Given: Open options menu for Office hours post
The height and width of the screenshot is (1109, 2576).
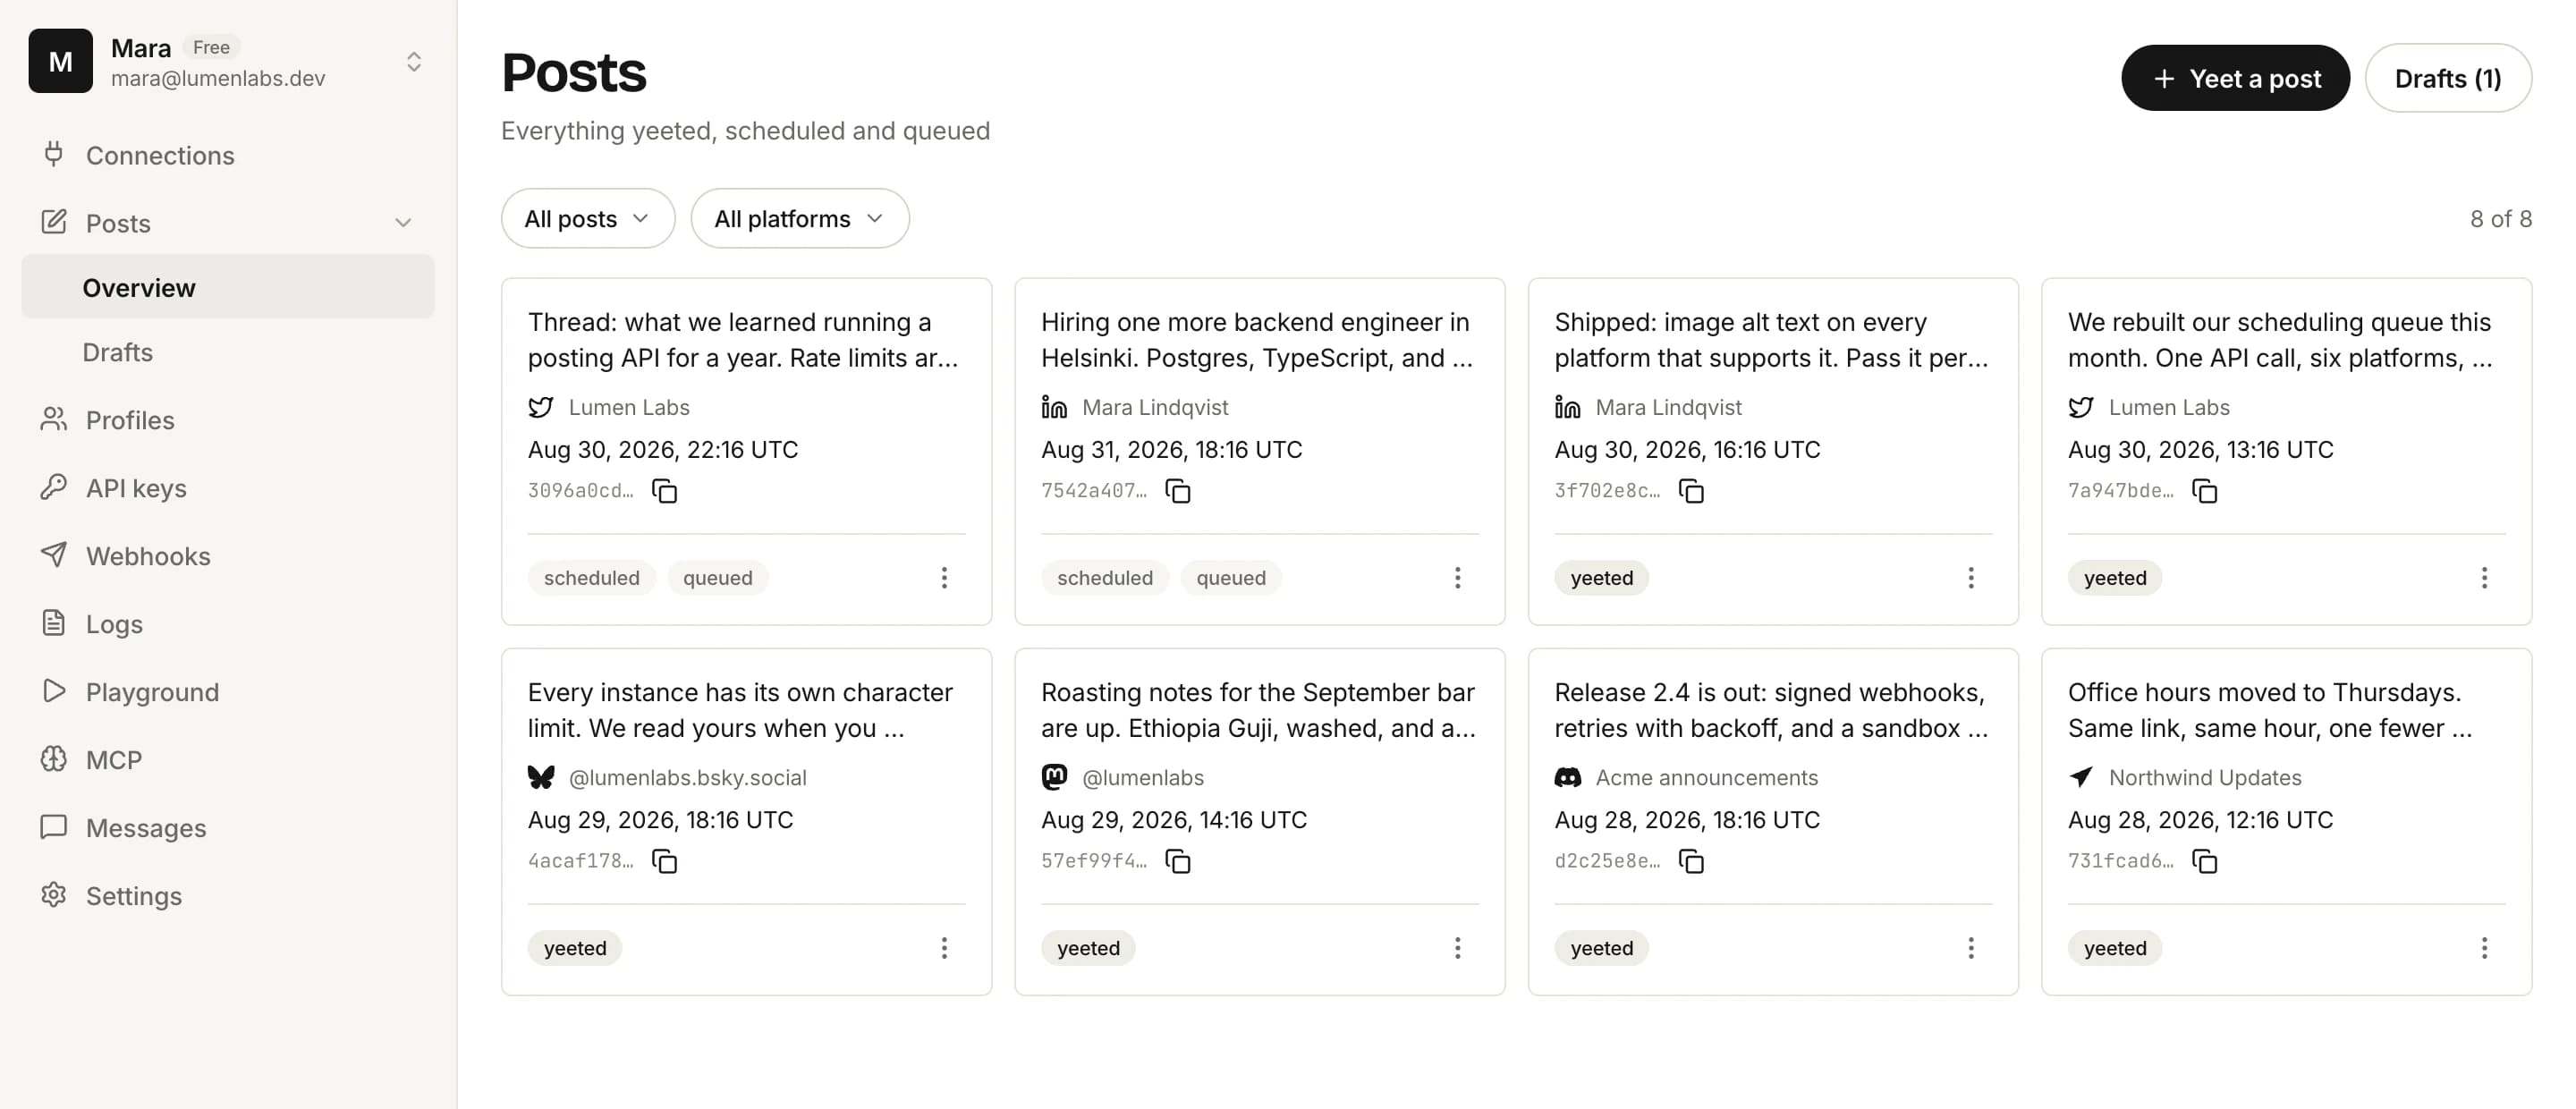Looking at the screenshot, I should pyautogui.click(x=2483, y=948).
